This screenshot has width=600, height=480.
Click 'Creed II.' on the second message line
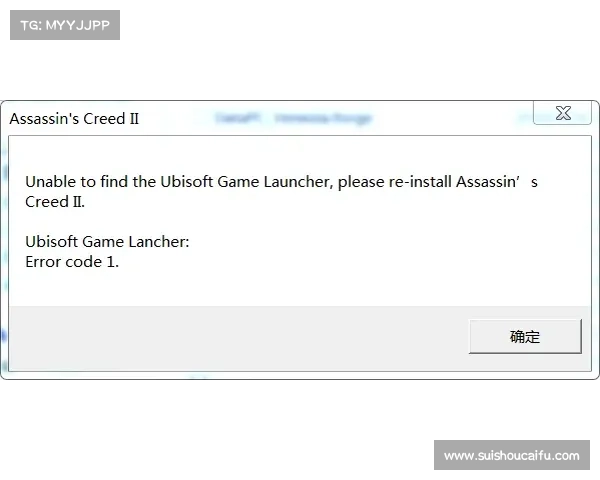coord(55,202)
